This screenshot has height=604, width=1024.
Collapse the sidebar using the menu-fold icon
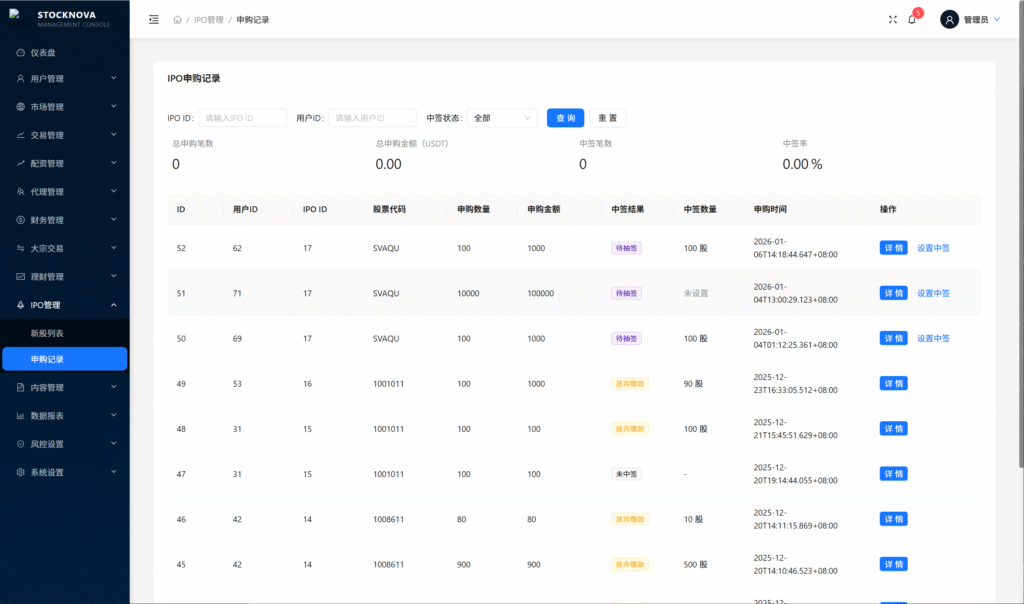coord(153,19)
